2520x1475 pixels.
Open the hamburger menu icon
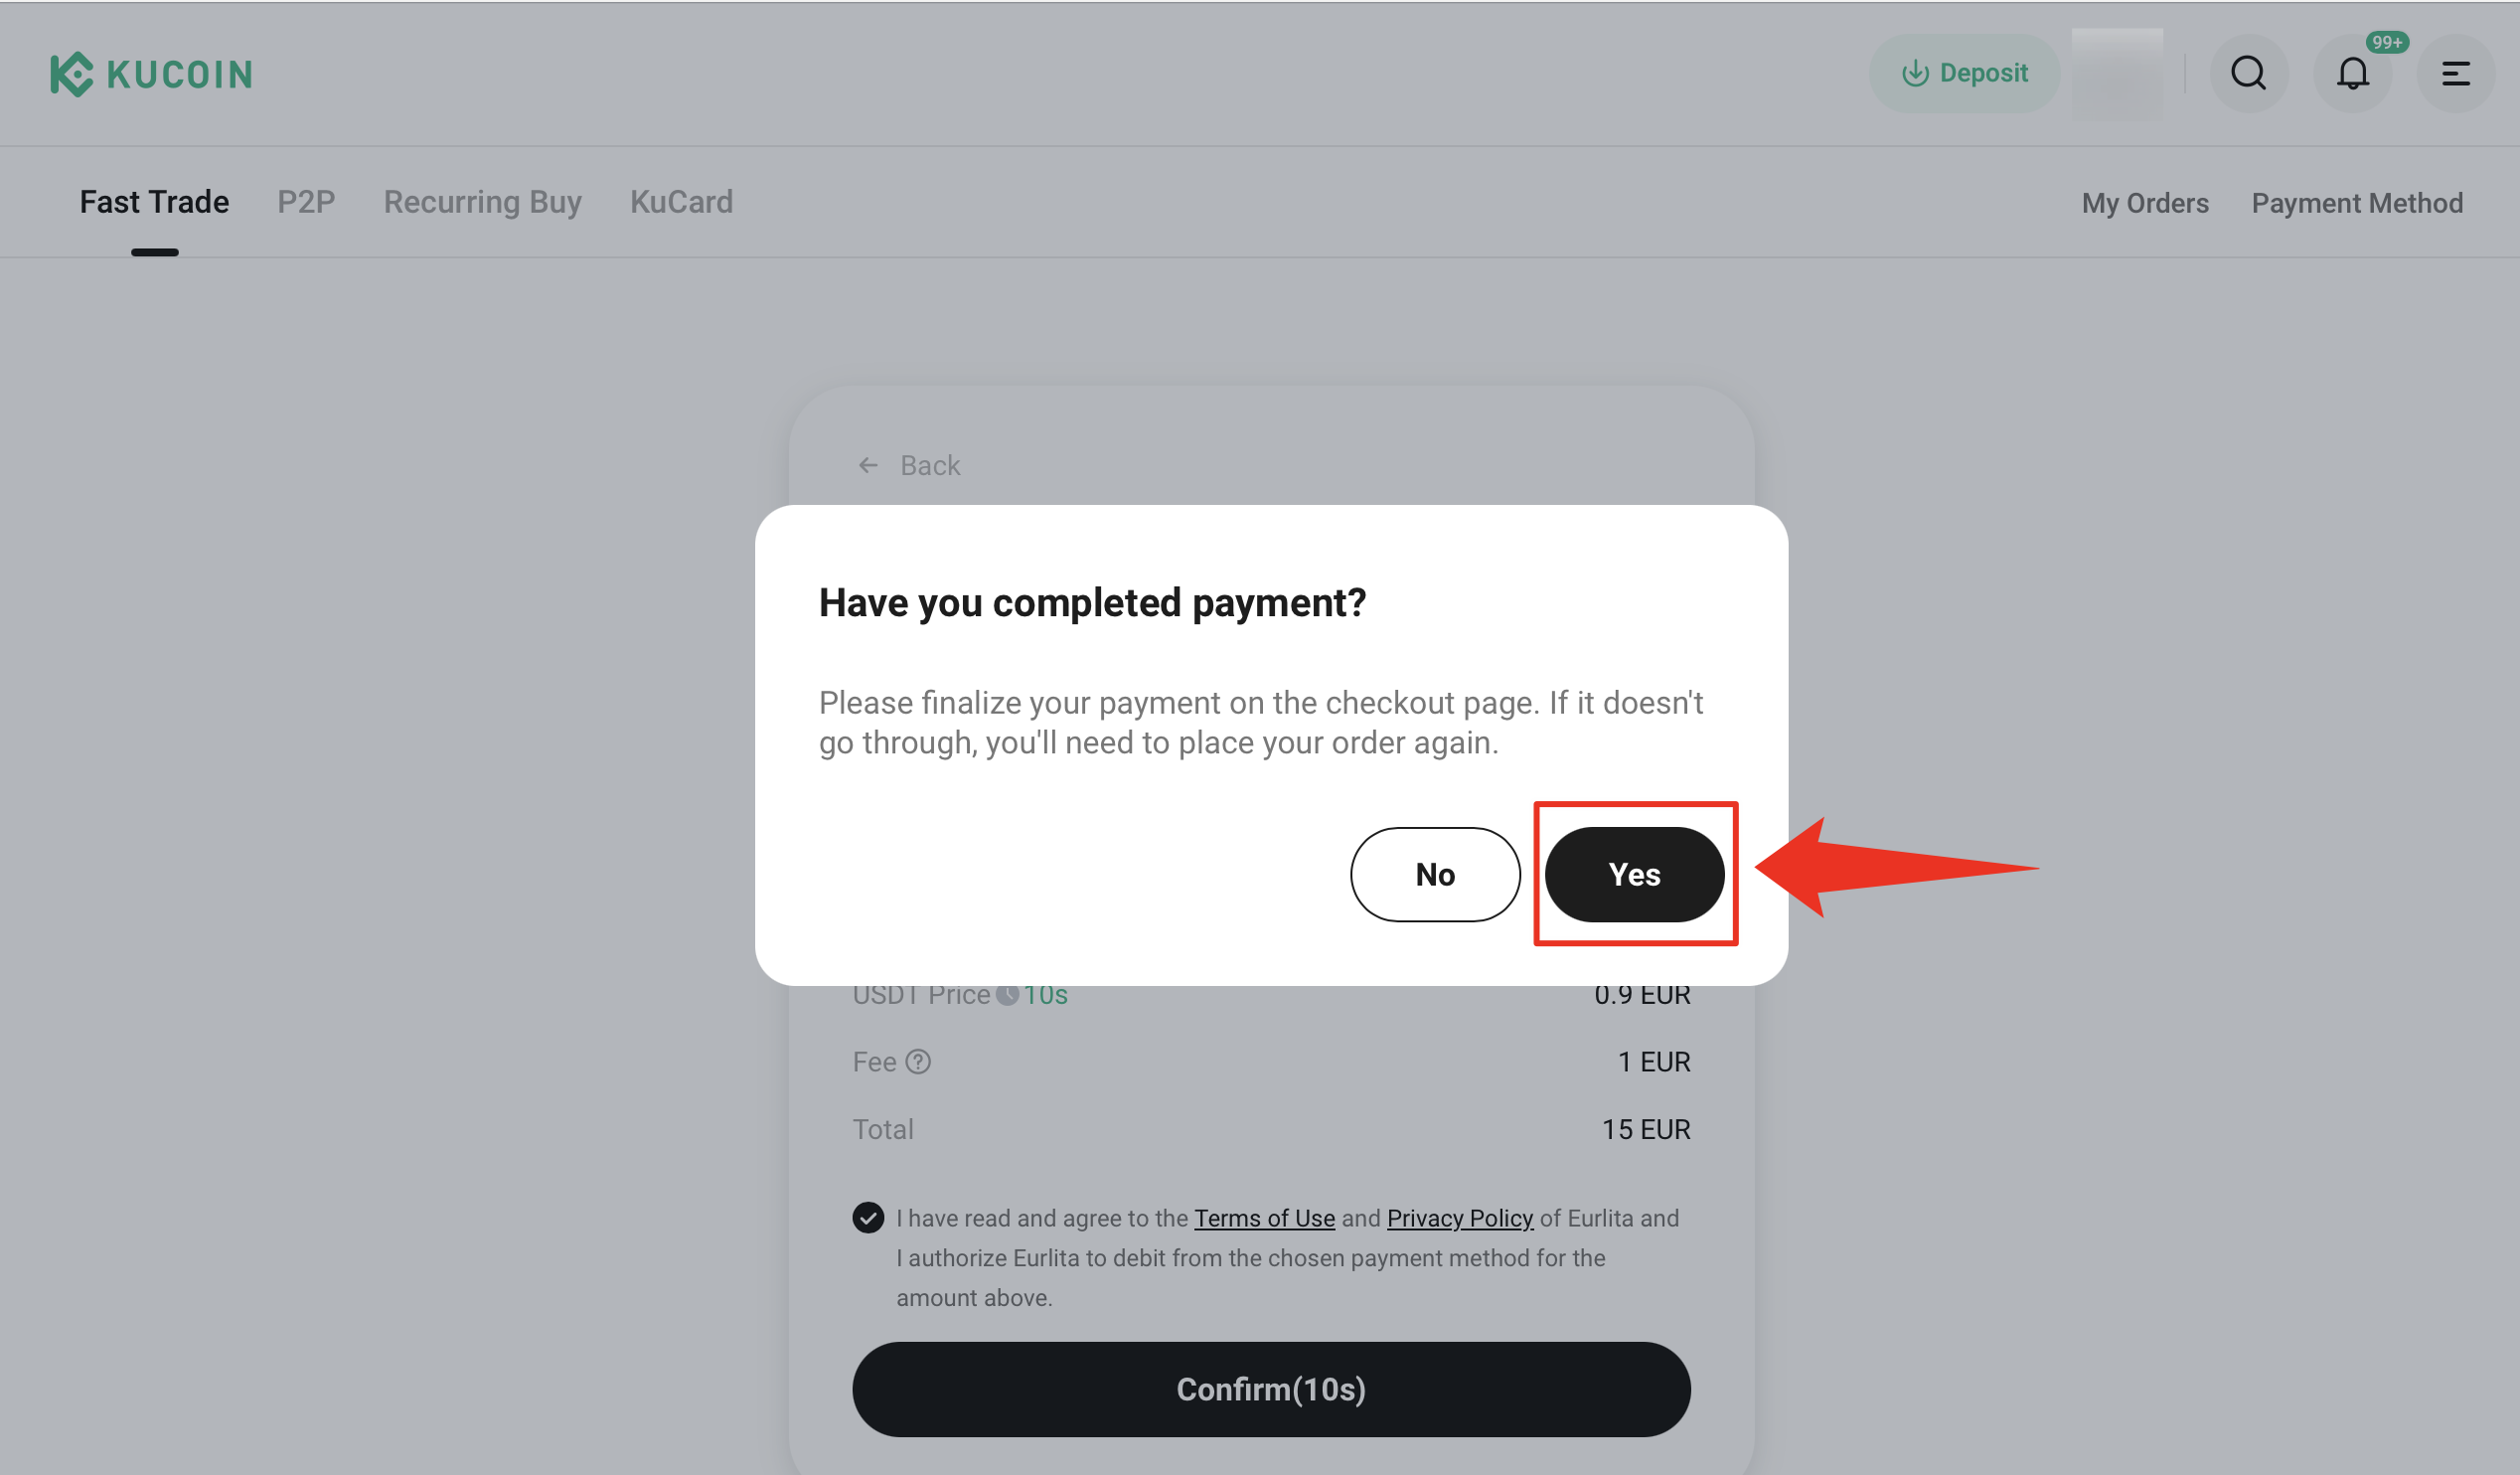point(2456,73)
